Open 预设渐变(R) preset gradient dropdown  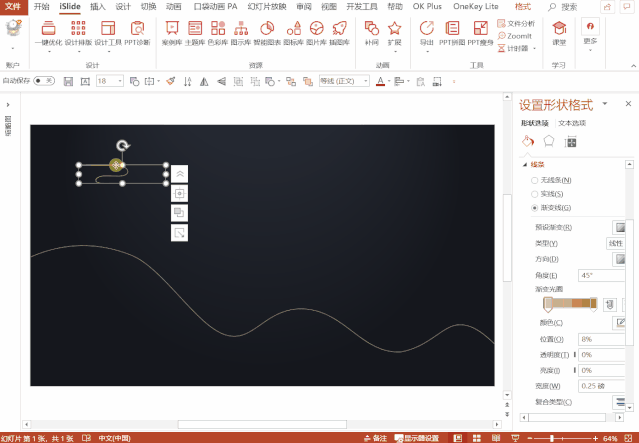coord(619,227)
